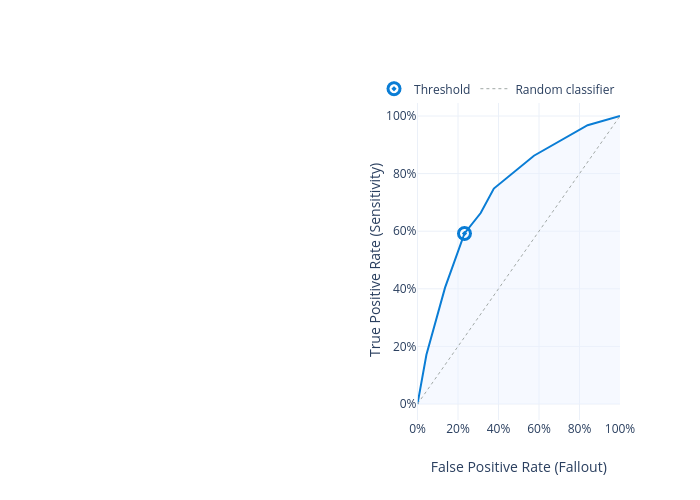Click the 60% label on the vertical axis
The width and height of the screenshot is (700, 500).
pos(404,231)
